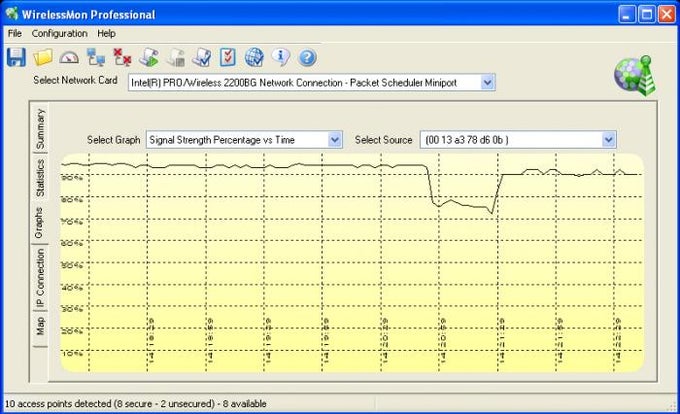The width and height of the screenshot is (680, 414).
Task: Click the 00 13 a3 78 d6 0b source field
Action: point(518,140)
